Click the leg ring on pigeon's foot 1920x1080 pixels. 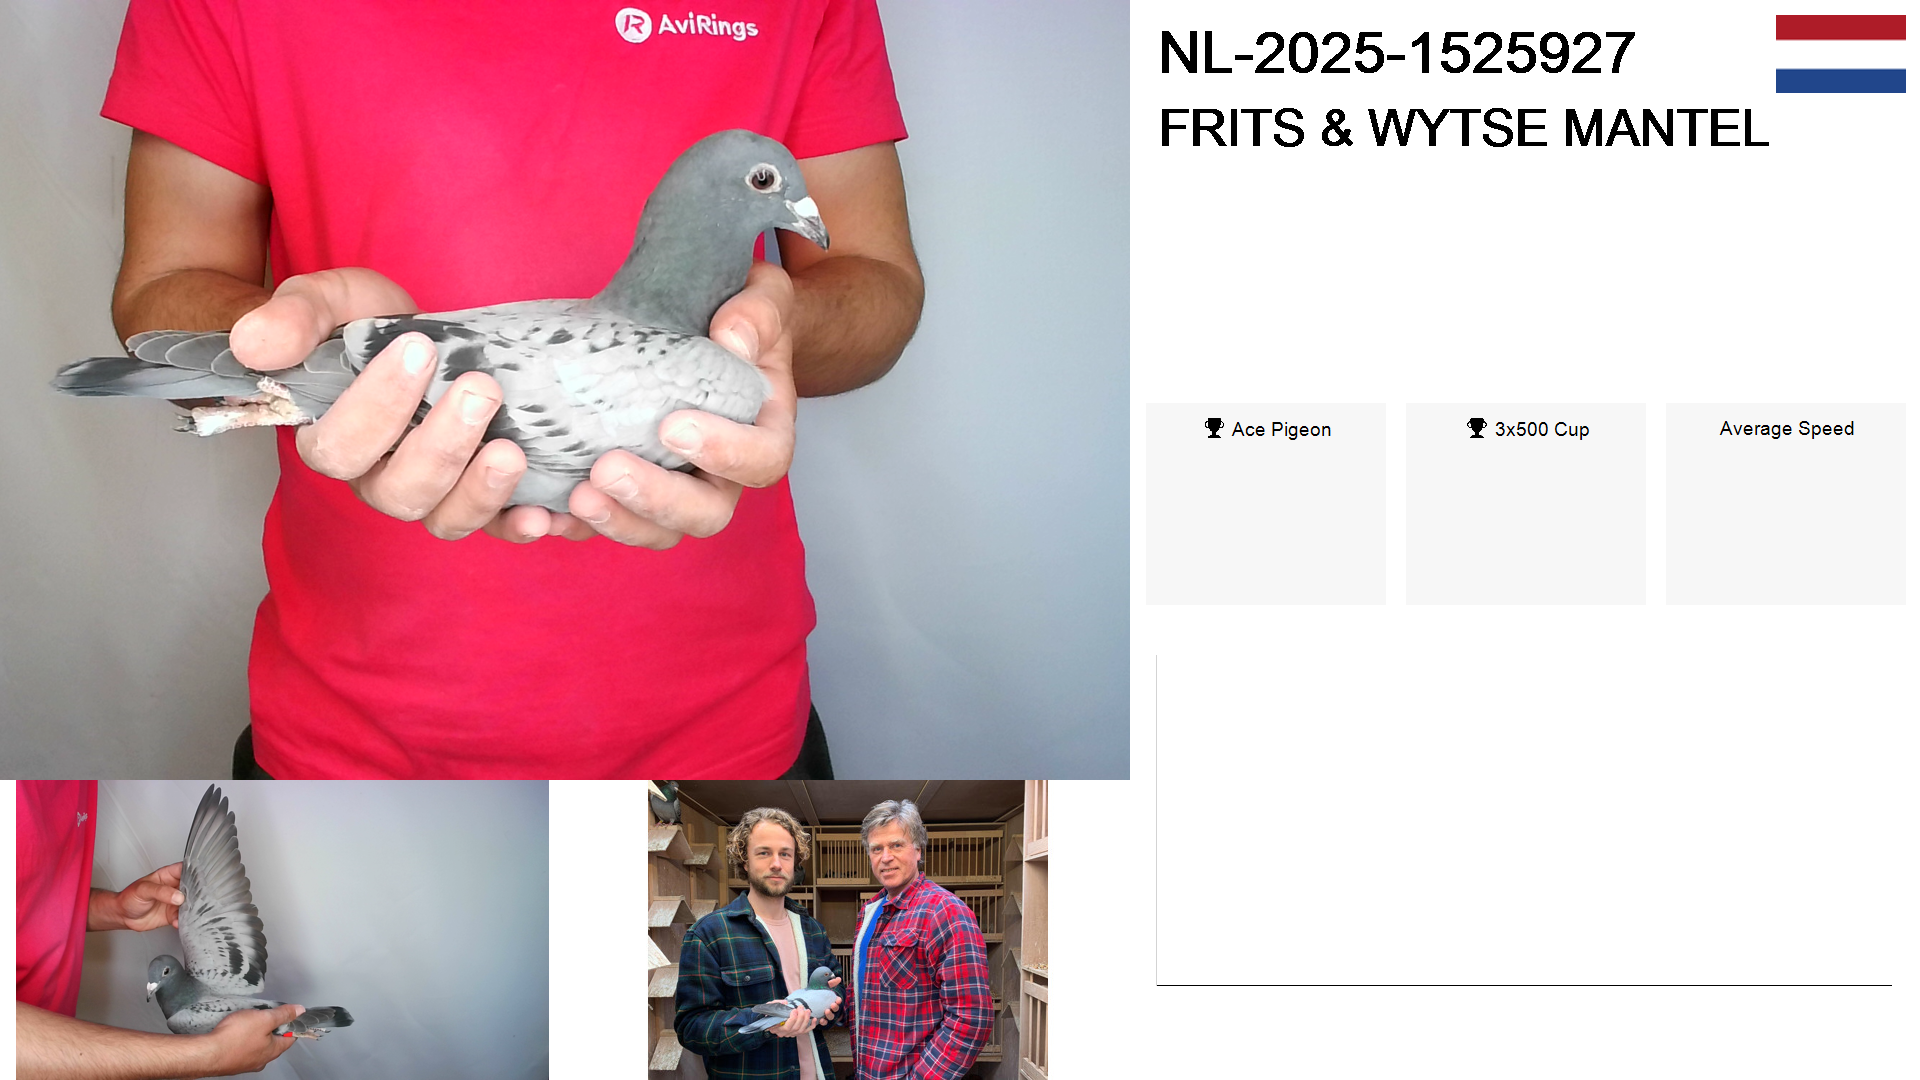click(x=268, y=387)
